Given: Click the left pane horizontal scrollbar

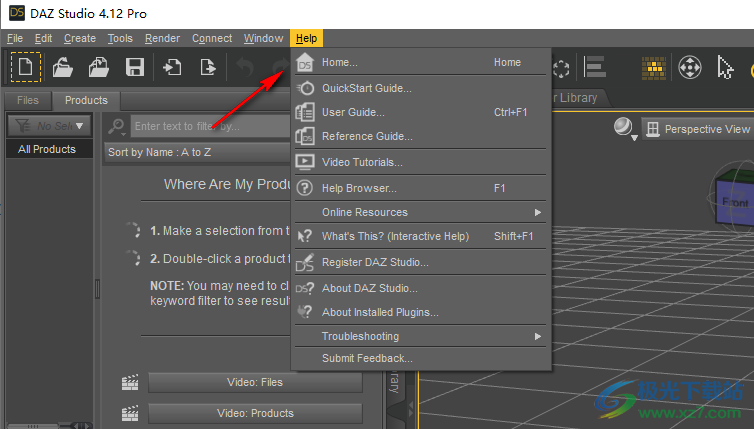Looking at the screenshot, I should 33,426.
